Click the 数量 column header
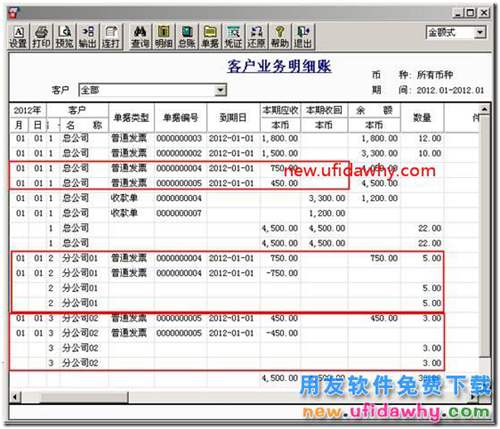Viewport: 500px width, 429px height. [422, 118]
